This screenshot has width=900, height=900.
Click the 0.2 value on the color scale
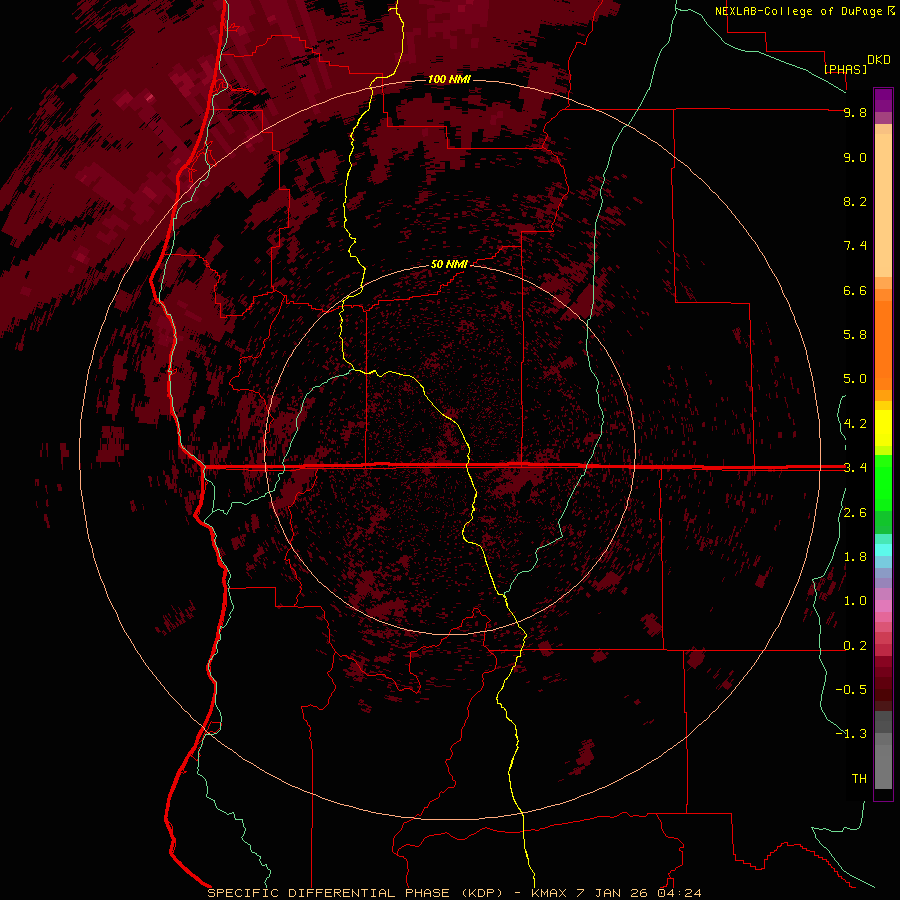pos(855,646)
